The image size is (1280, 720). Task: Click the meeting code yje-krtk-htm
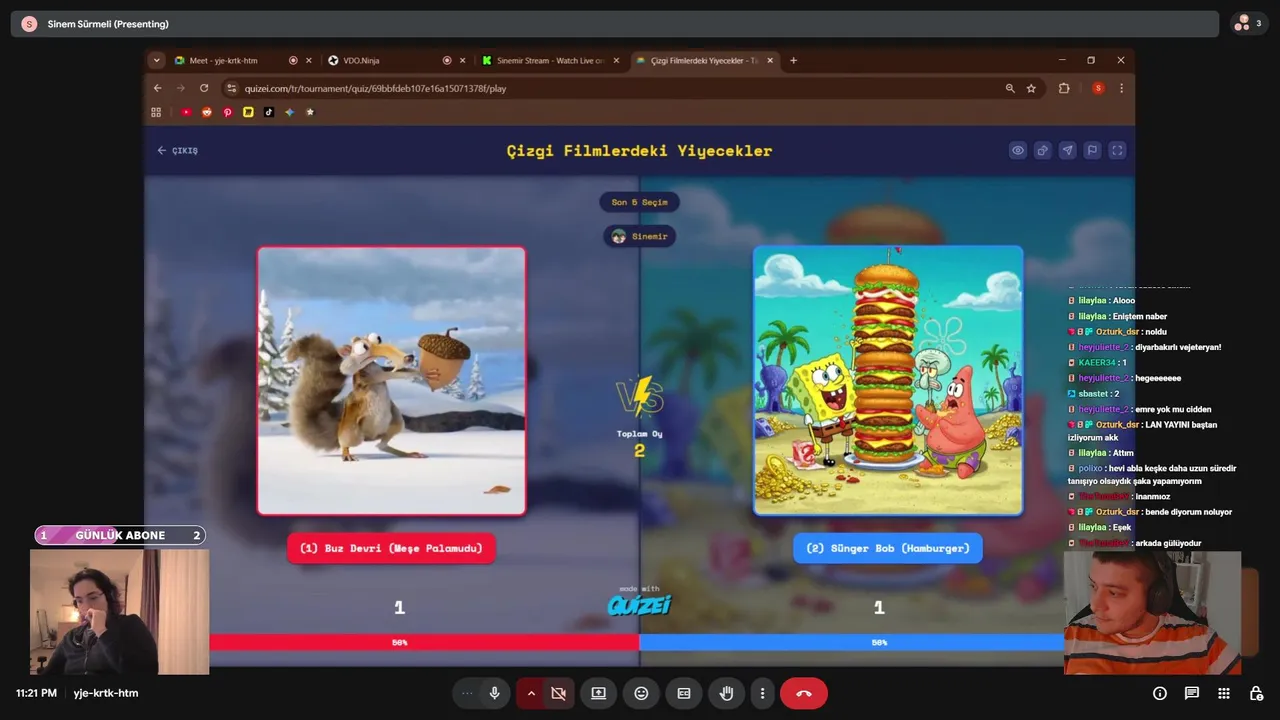[x=106, y=693]
